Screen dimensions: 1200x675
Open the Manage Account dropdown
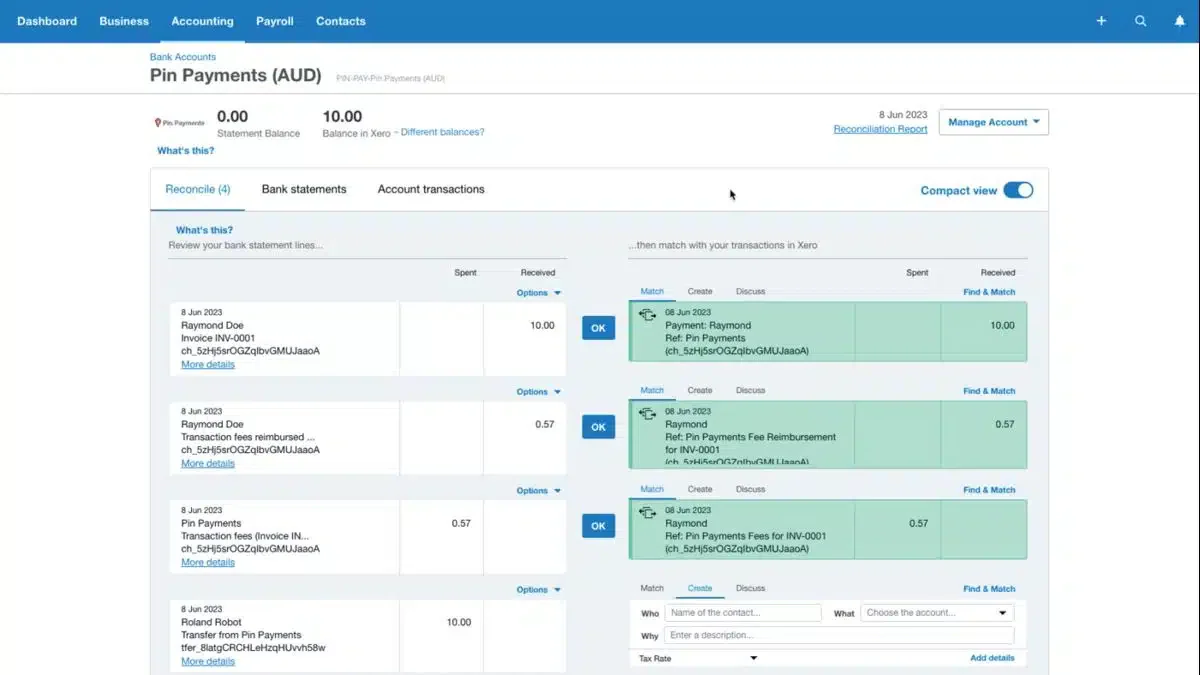pos(993,122)
